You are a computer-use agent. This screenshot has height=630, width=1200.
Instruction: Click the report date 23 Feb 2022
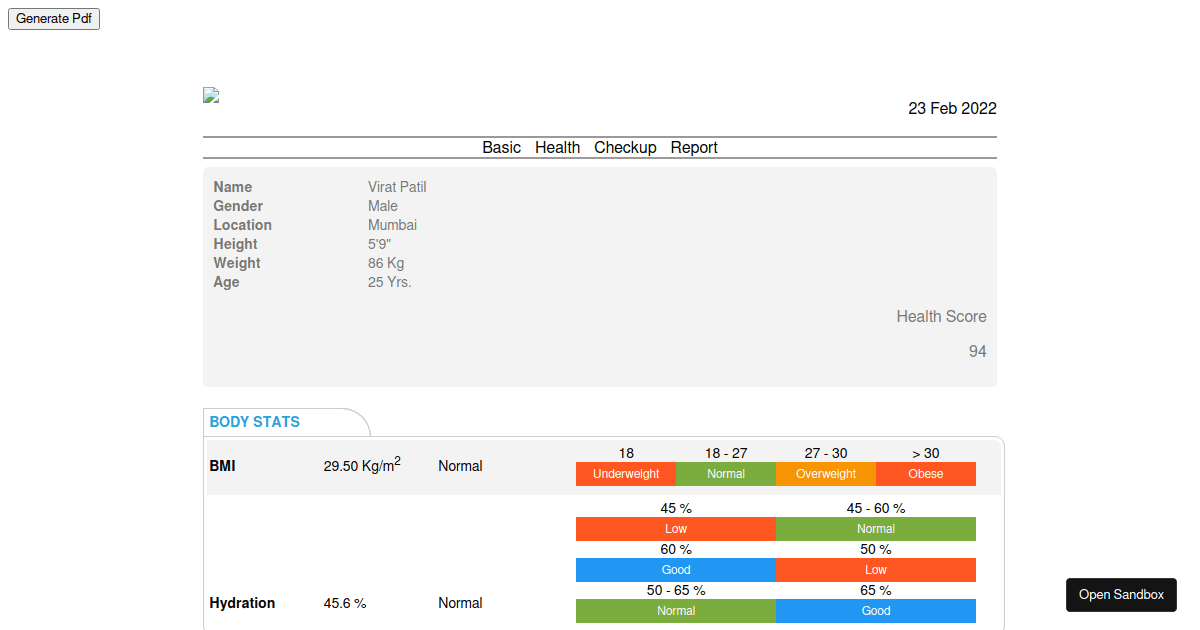952,109
